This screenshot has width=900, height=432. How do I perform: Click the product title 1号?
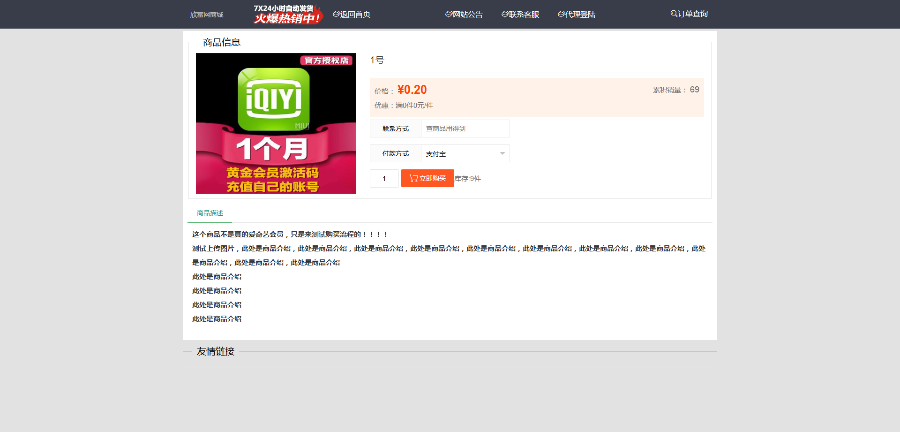pyautogui.click(x=377, y=60)
